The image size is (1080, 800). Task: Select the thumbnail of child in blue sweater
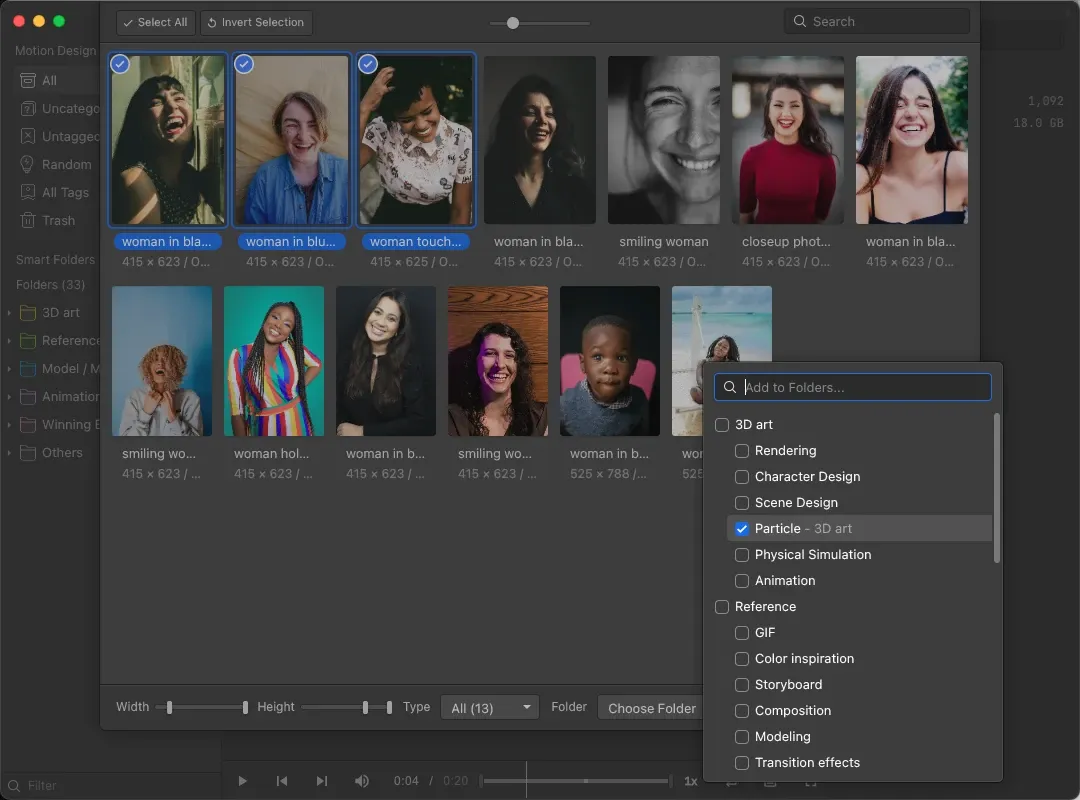(x=610, y=361)
